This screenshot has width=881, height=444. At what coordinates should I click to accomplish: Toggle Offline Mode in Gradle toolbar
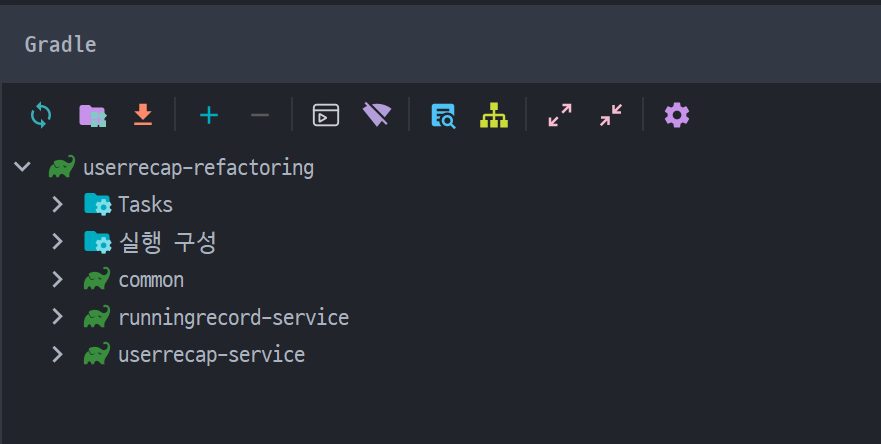(377, 115)
